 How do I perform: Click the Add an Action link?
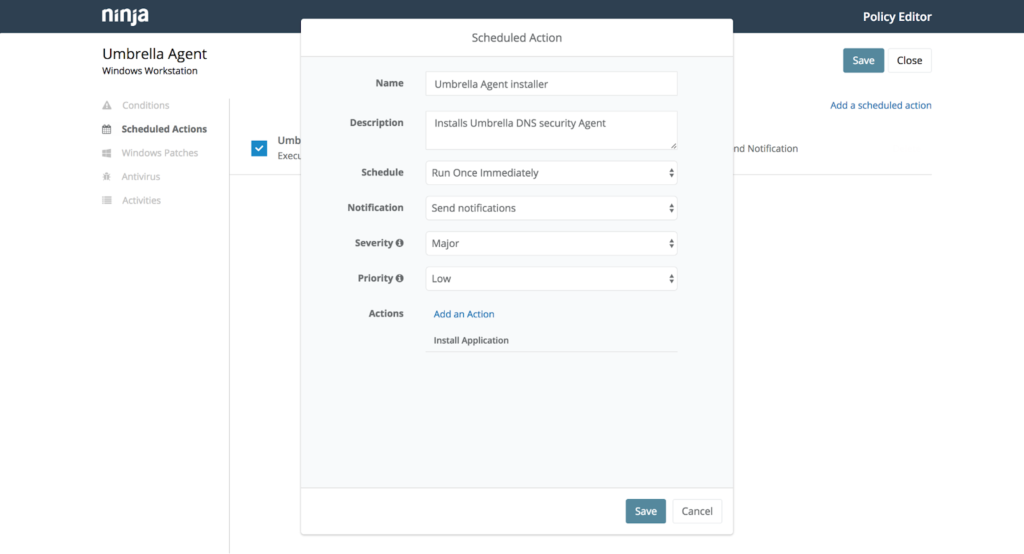coord(464,314)
